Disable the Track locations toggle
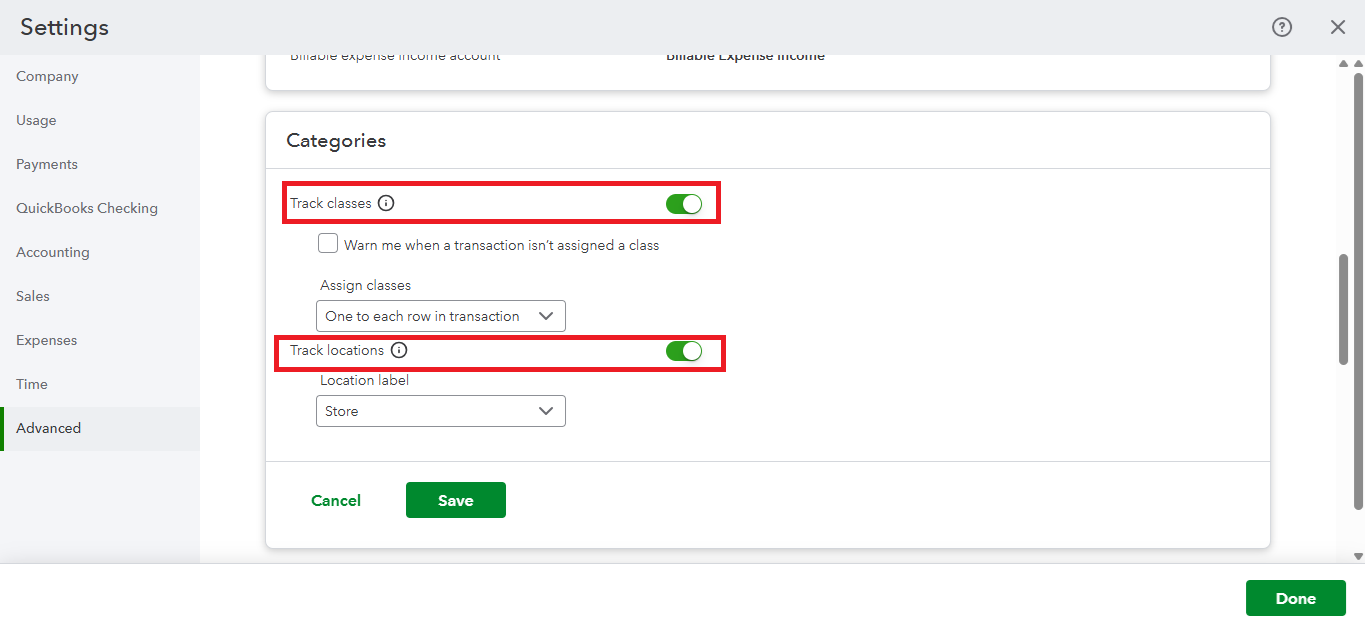1365x631 pixels. click(684, 351)
